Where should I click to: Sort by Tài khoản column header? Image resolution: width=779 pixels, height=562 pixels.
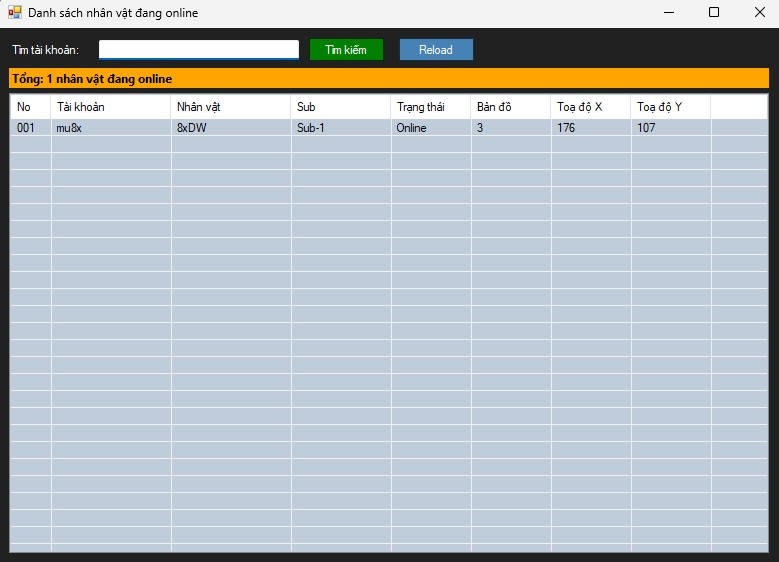110,107
